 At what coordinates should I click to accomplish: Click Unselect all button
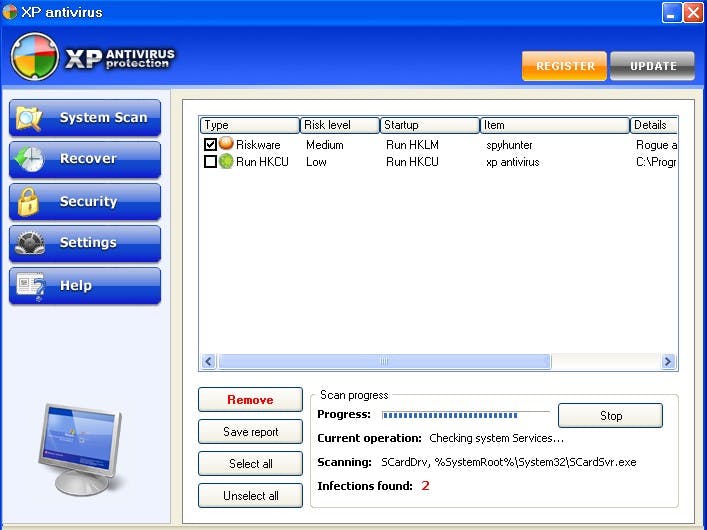pos(250,496)
